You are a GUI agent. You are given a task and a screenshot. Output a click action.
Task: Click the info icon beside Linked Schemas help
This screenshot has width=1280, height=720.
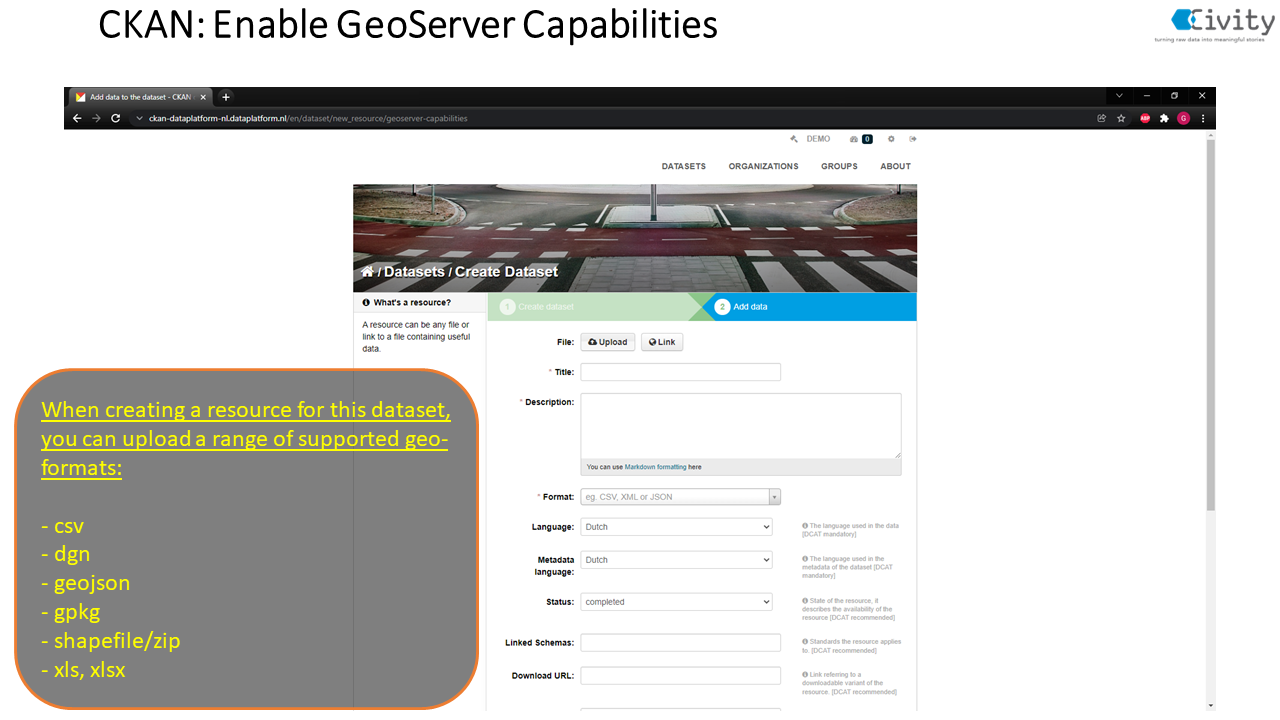pos(805,642)
